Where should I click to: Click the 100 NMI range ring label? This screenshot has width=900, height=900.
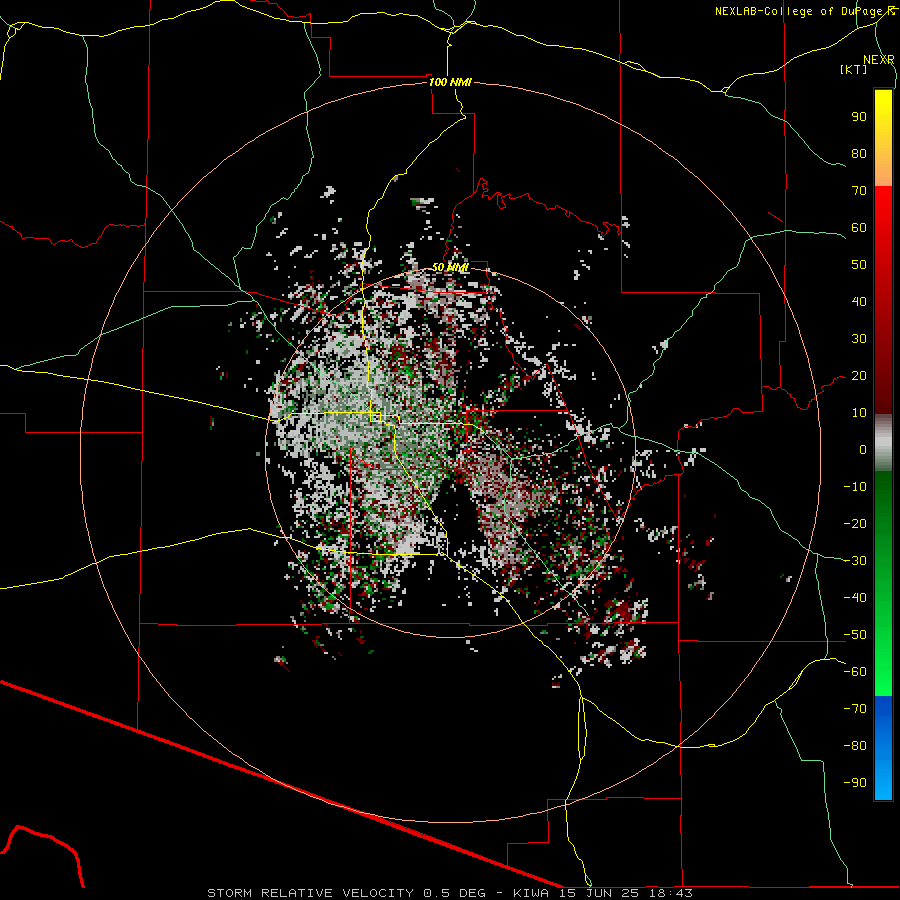point(450,82)
